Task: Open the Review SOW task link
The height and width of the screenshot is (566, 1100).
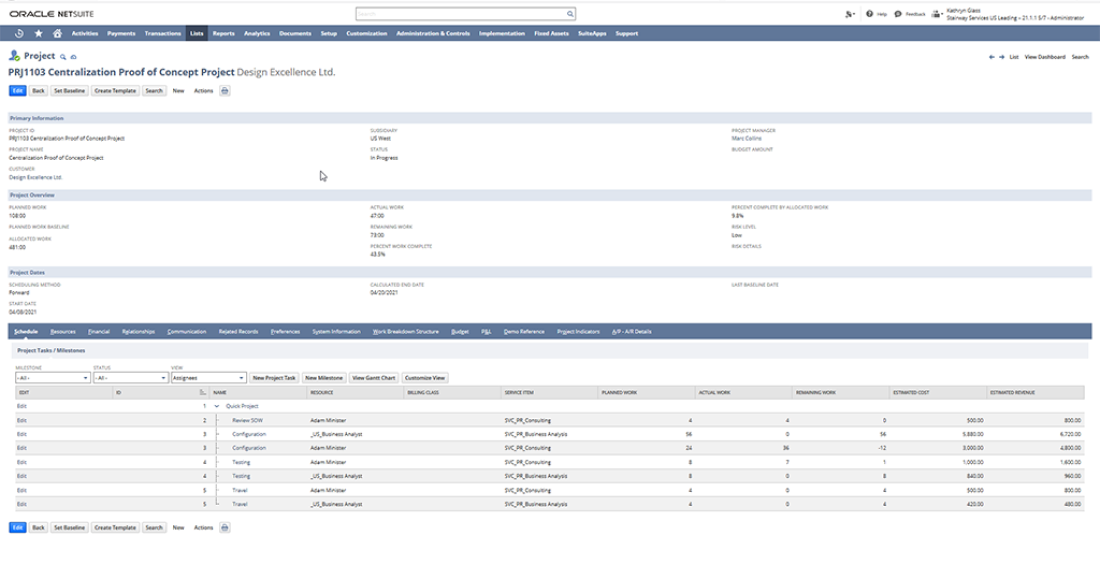Action: [246, 421]
